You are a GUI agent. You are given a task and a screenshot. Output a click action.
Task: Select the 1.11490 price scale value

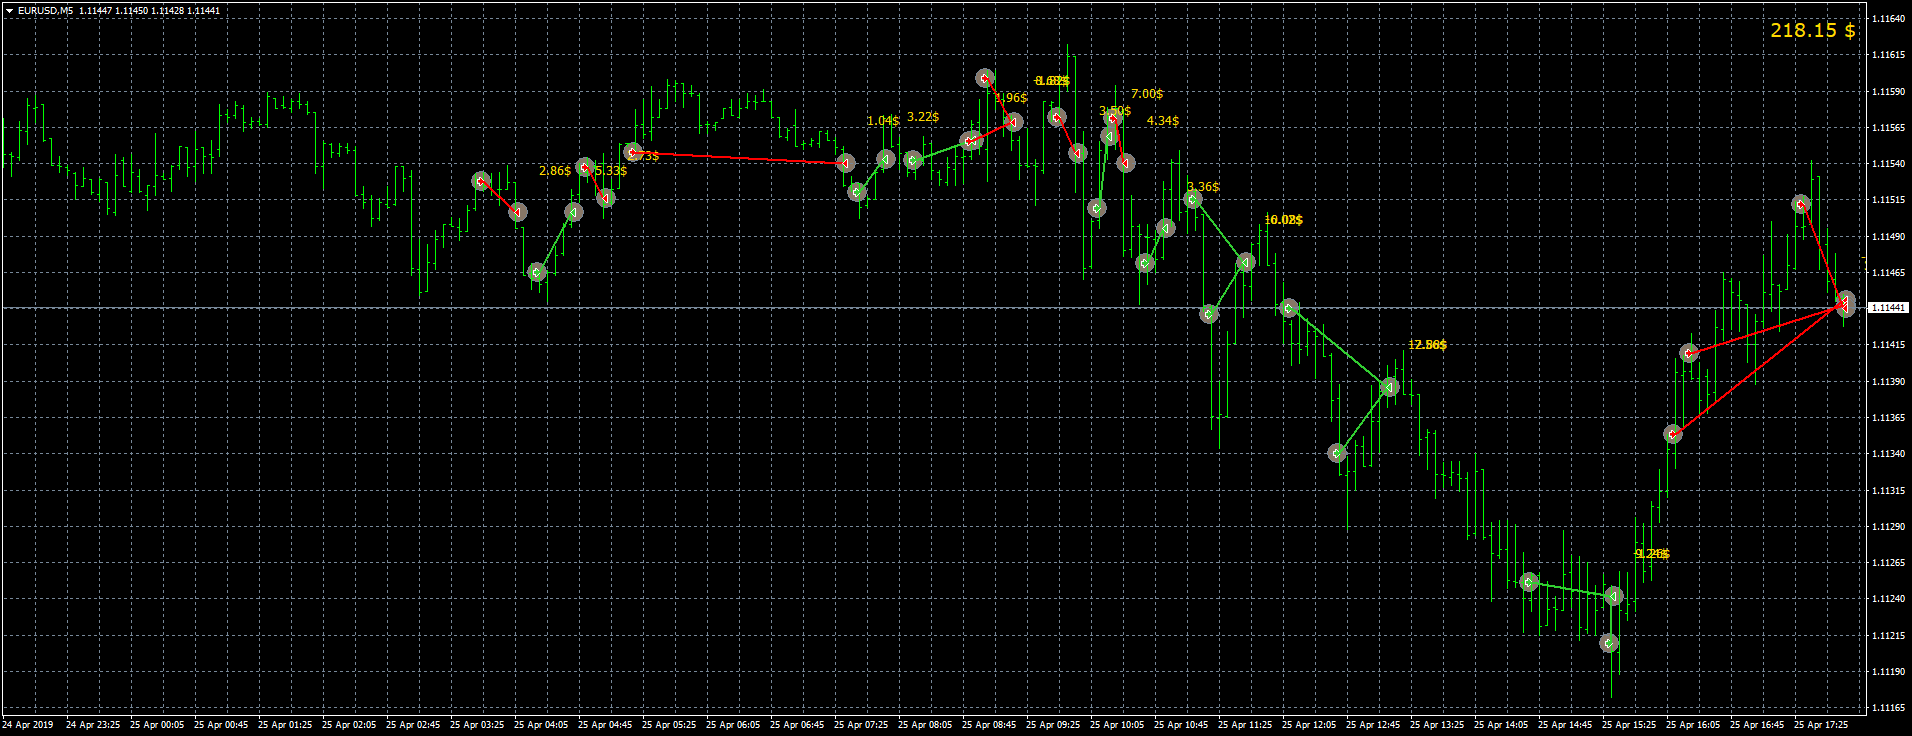pyautogui.click(x=1888, y=237)
